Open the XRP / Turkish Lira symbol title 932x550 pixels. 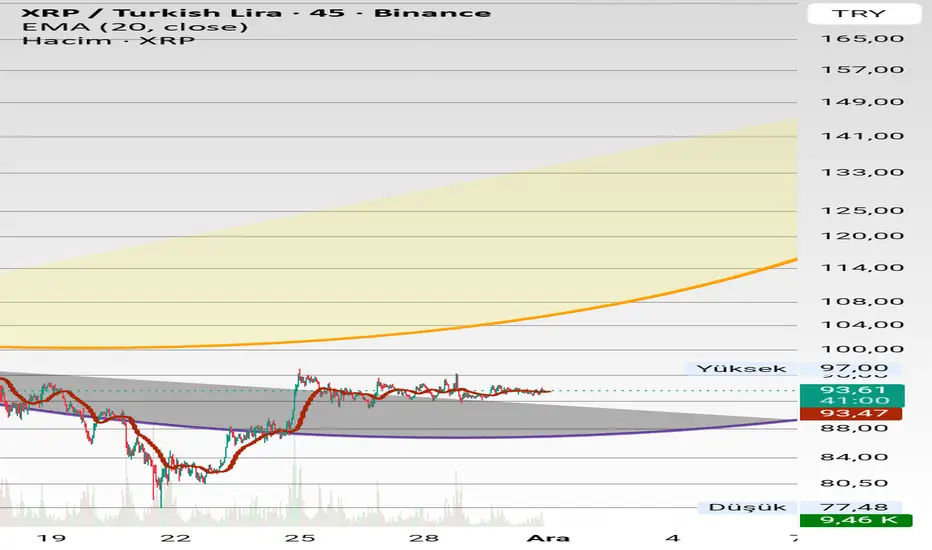pyautogui.click(x=256, y=12)
